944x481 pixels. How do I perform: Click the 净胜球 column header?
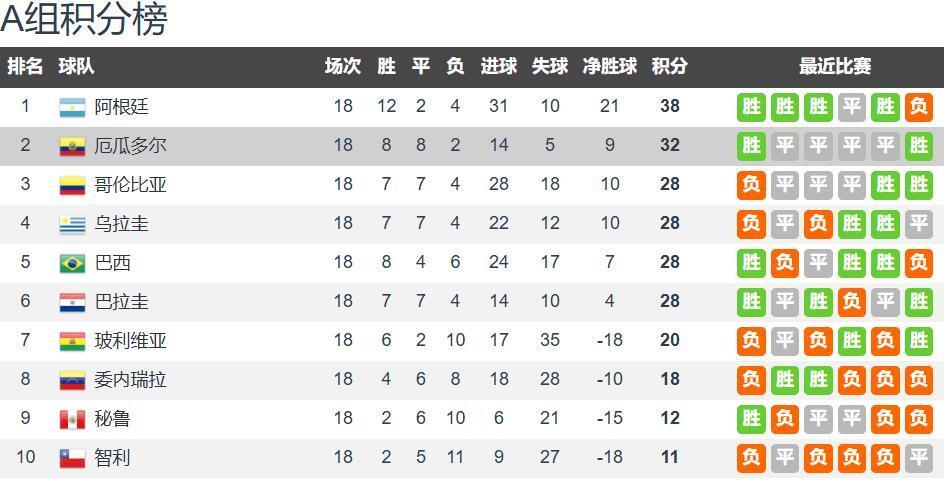(609, 66)
